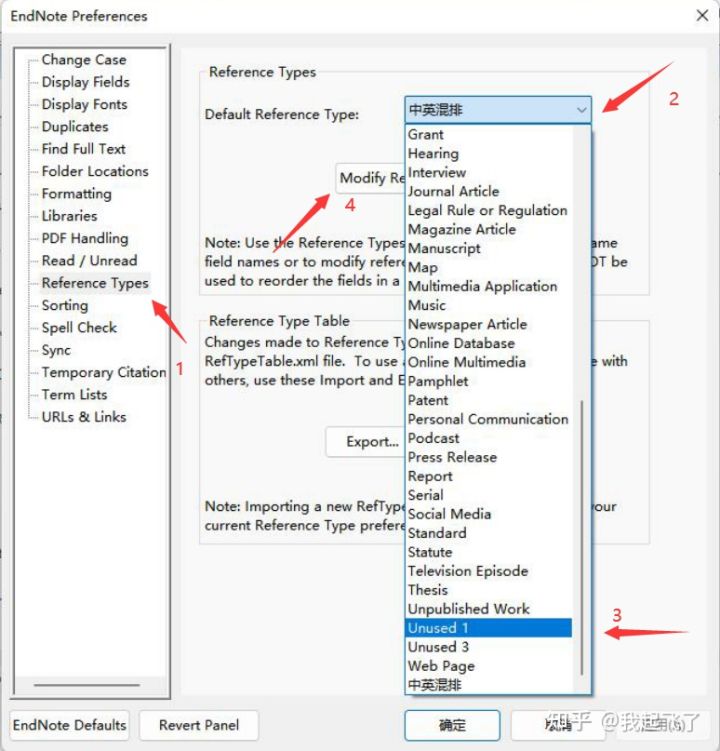Select Interview in the list
720x751 pixels.
coord(489,172)
